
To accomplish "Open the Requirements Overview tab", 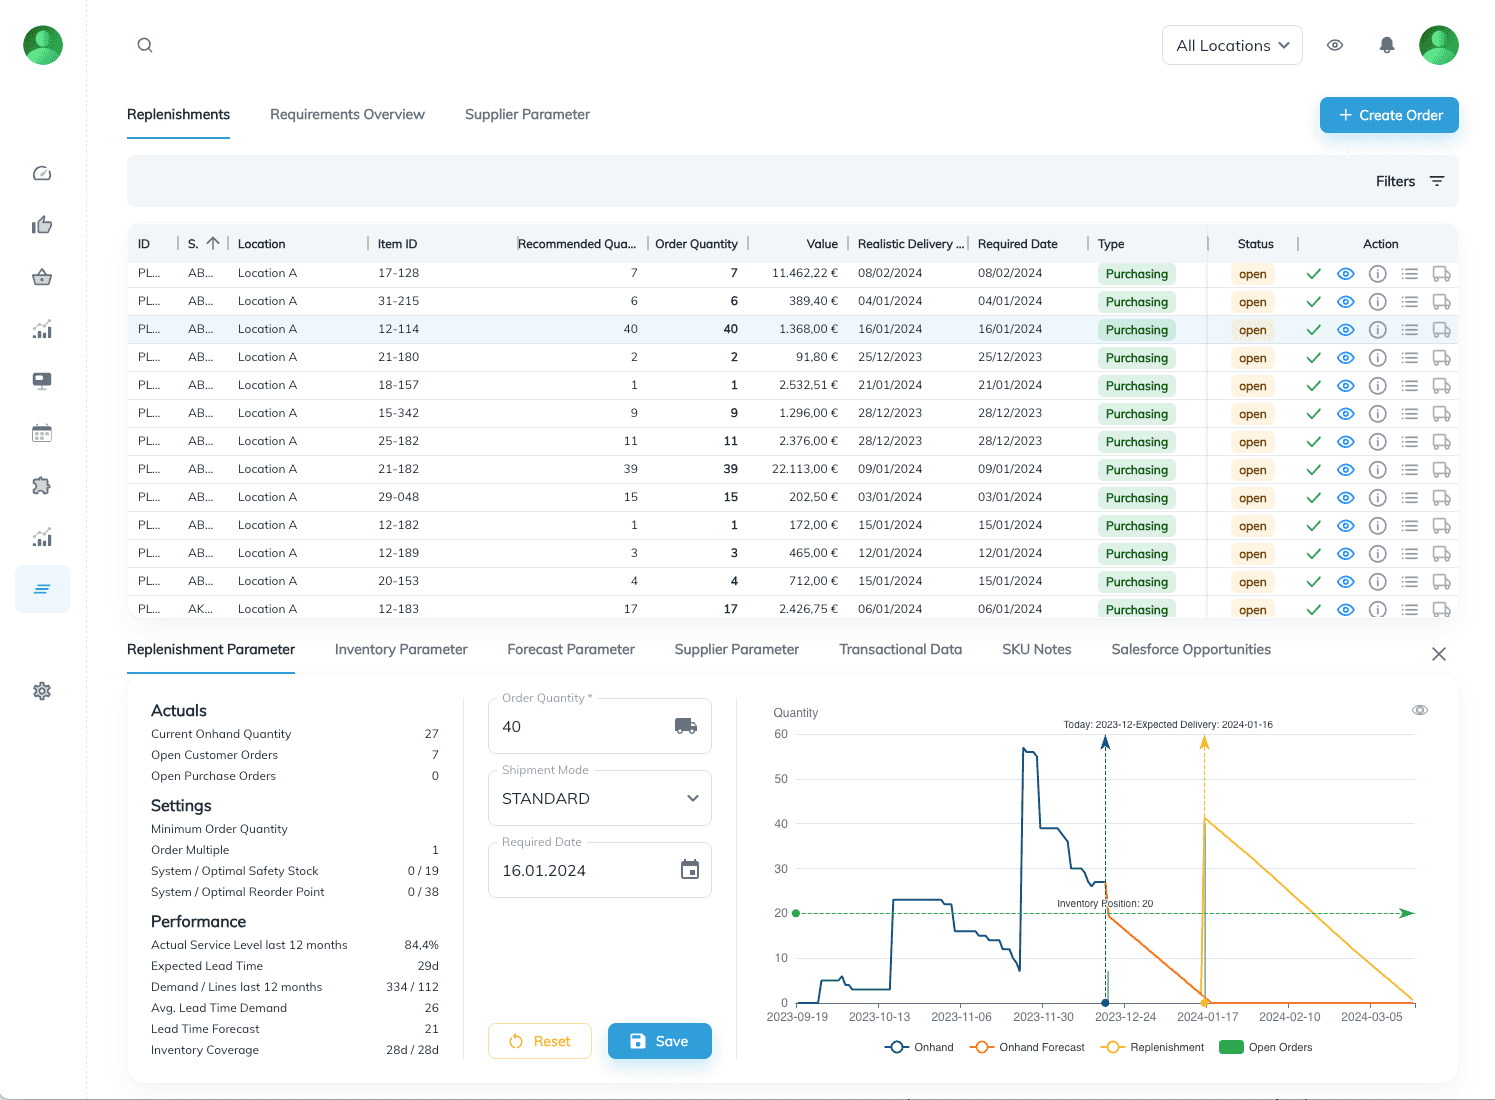I will [x=347, y=114].
